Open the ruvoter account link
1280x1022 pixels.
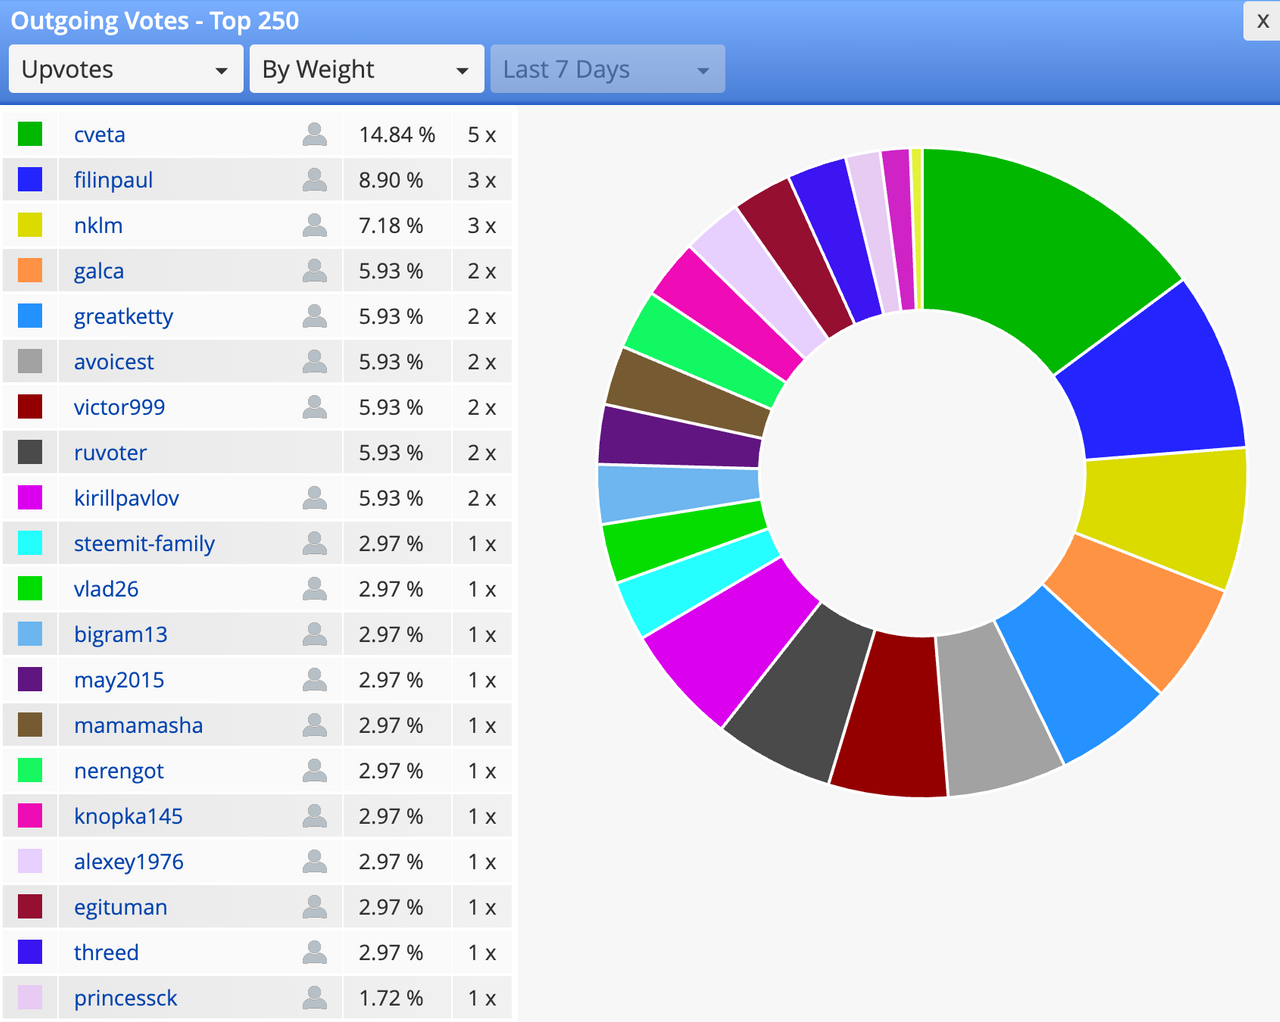coord(110,453)
